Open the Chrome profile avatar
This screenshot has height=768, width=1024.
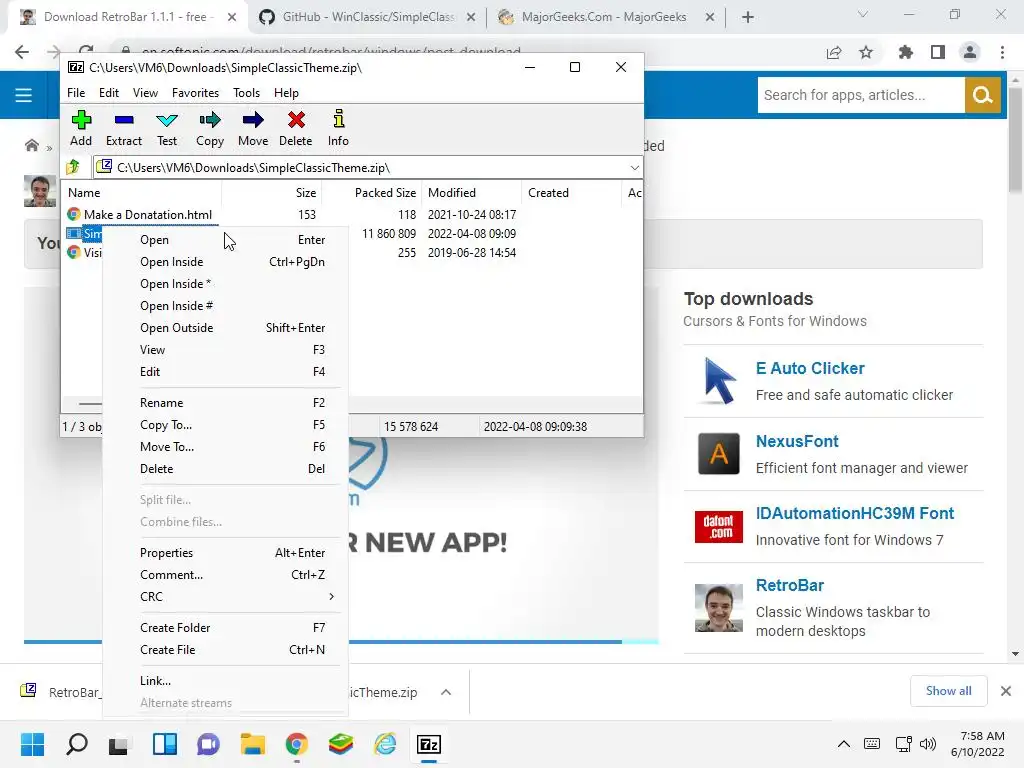point(970,52)
